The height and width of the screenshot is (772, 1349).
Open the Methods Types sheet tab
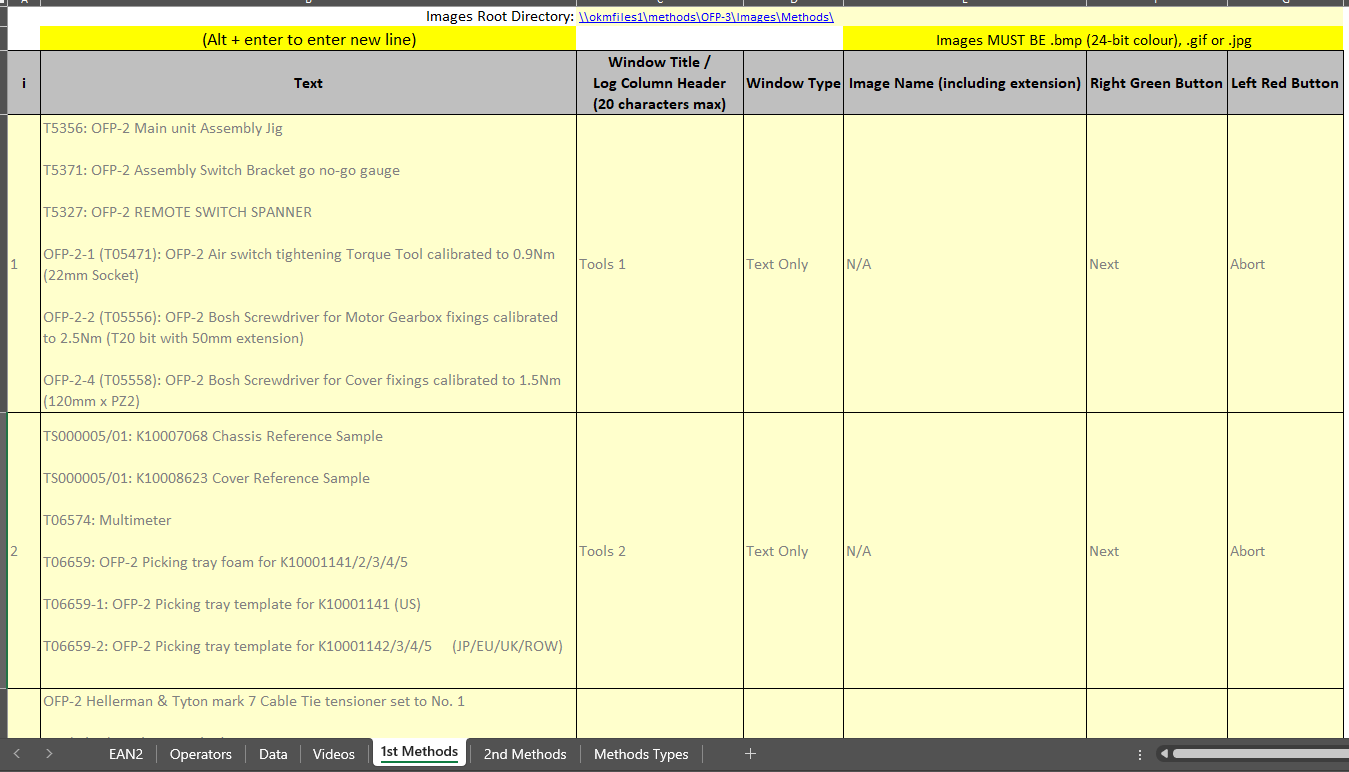640,754
